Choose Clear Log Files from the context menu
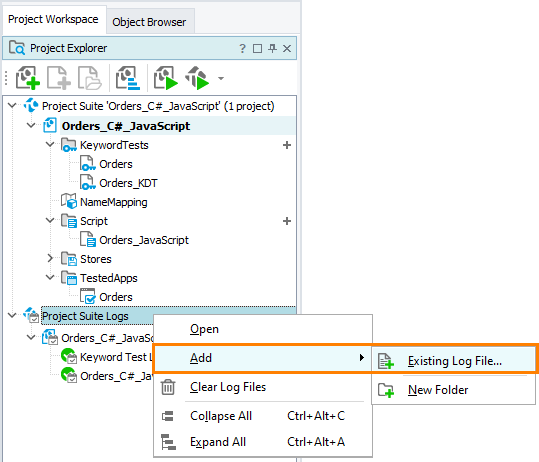This screenshot has width=539, height=462. pos(263,387)
